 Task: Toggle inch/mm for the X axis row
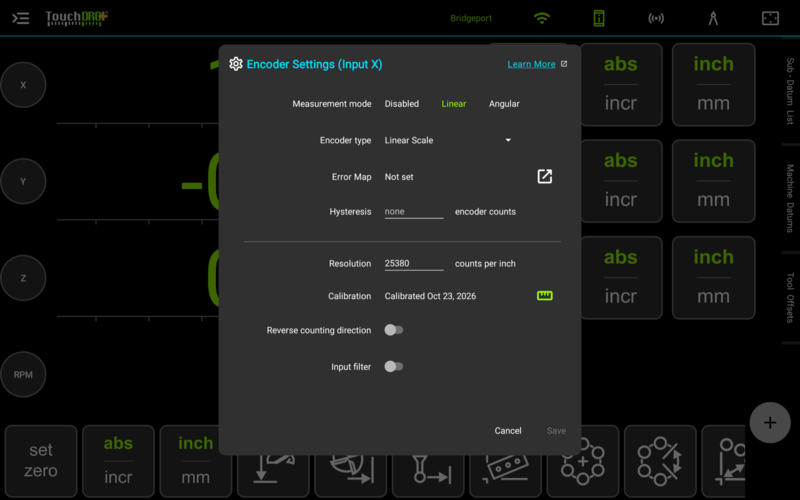[x=713, y=85]
